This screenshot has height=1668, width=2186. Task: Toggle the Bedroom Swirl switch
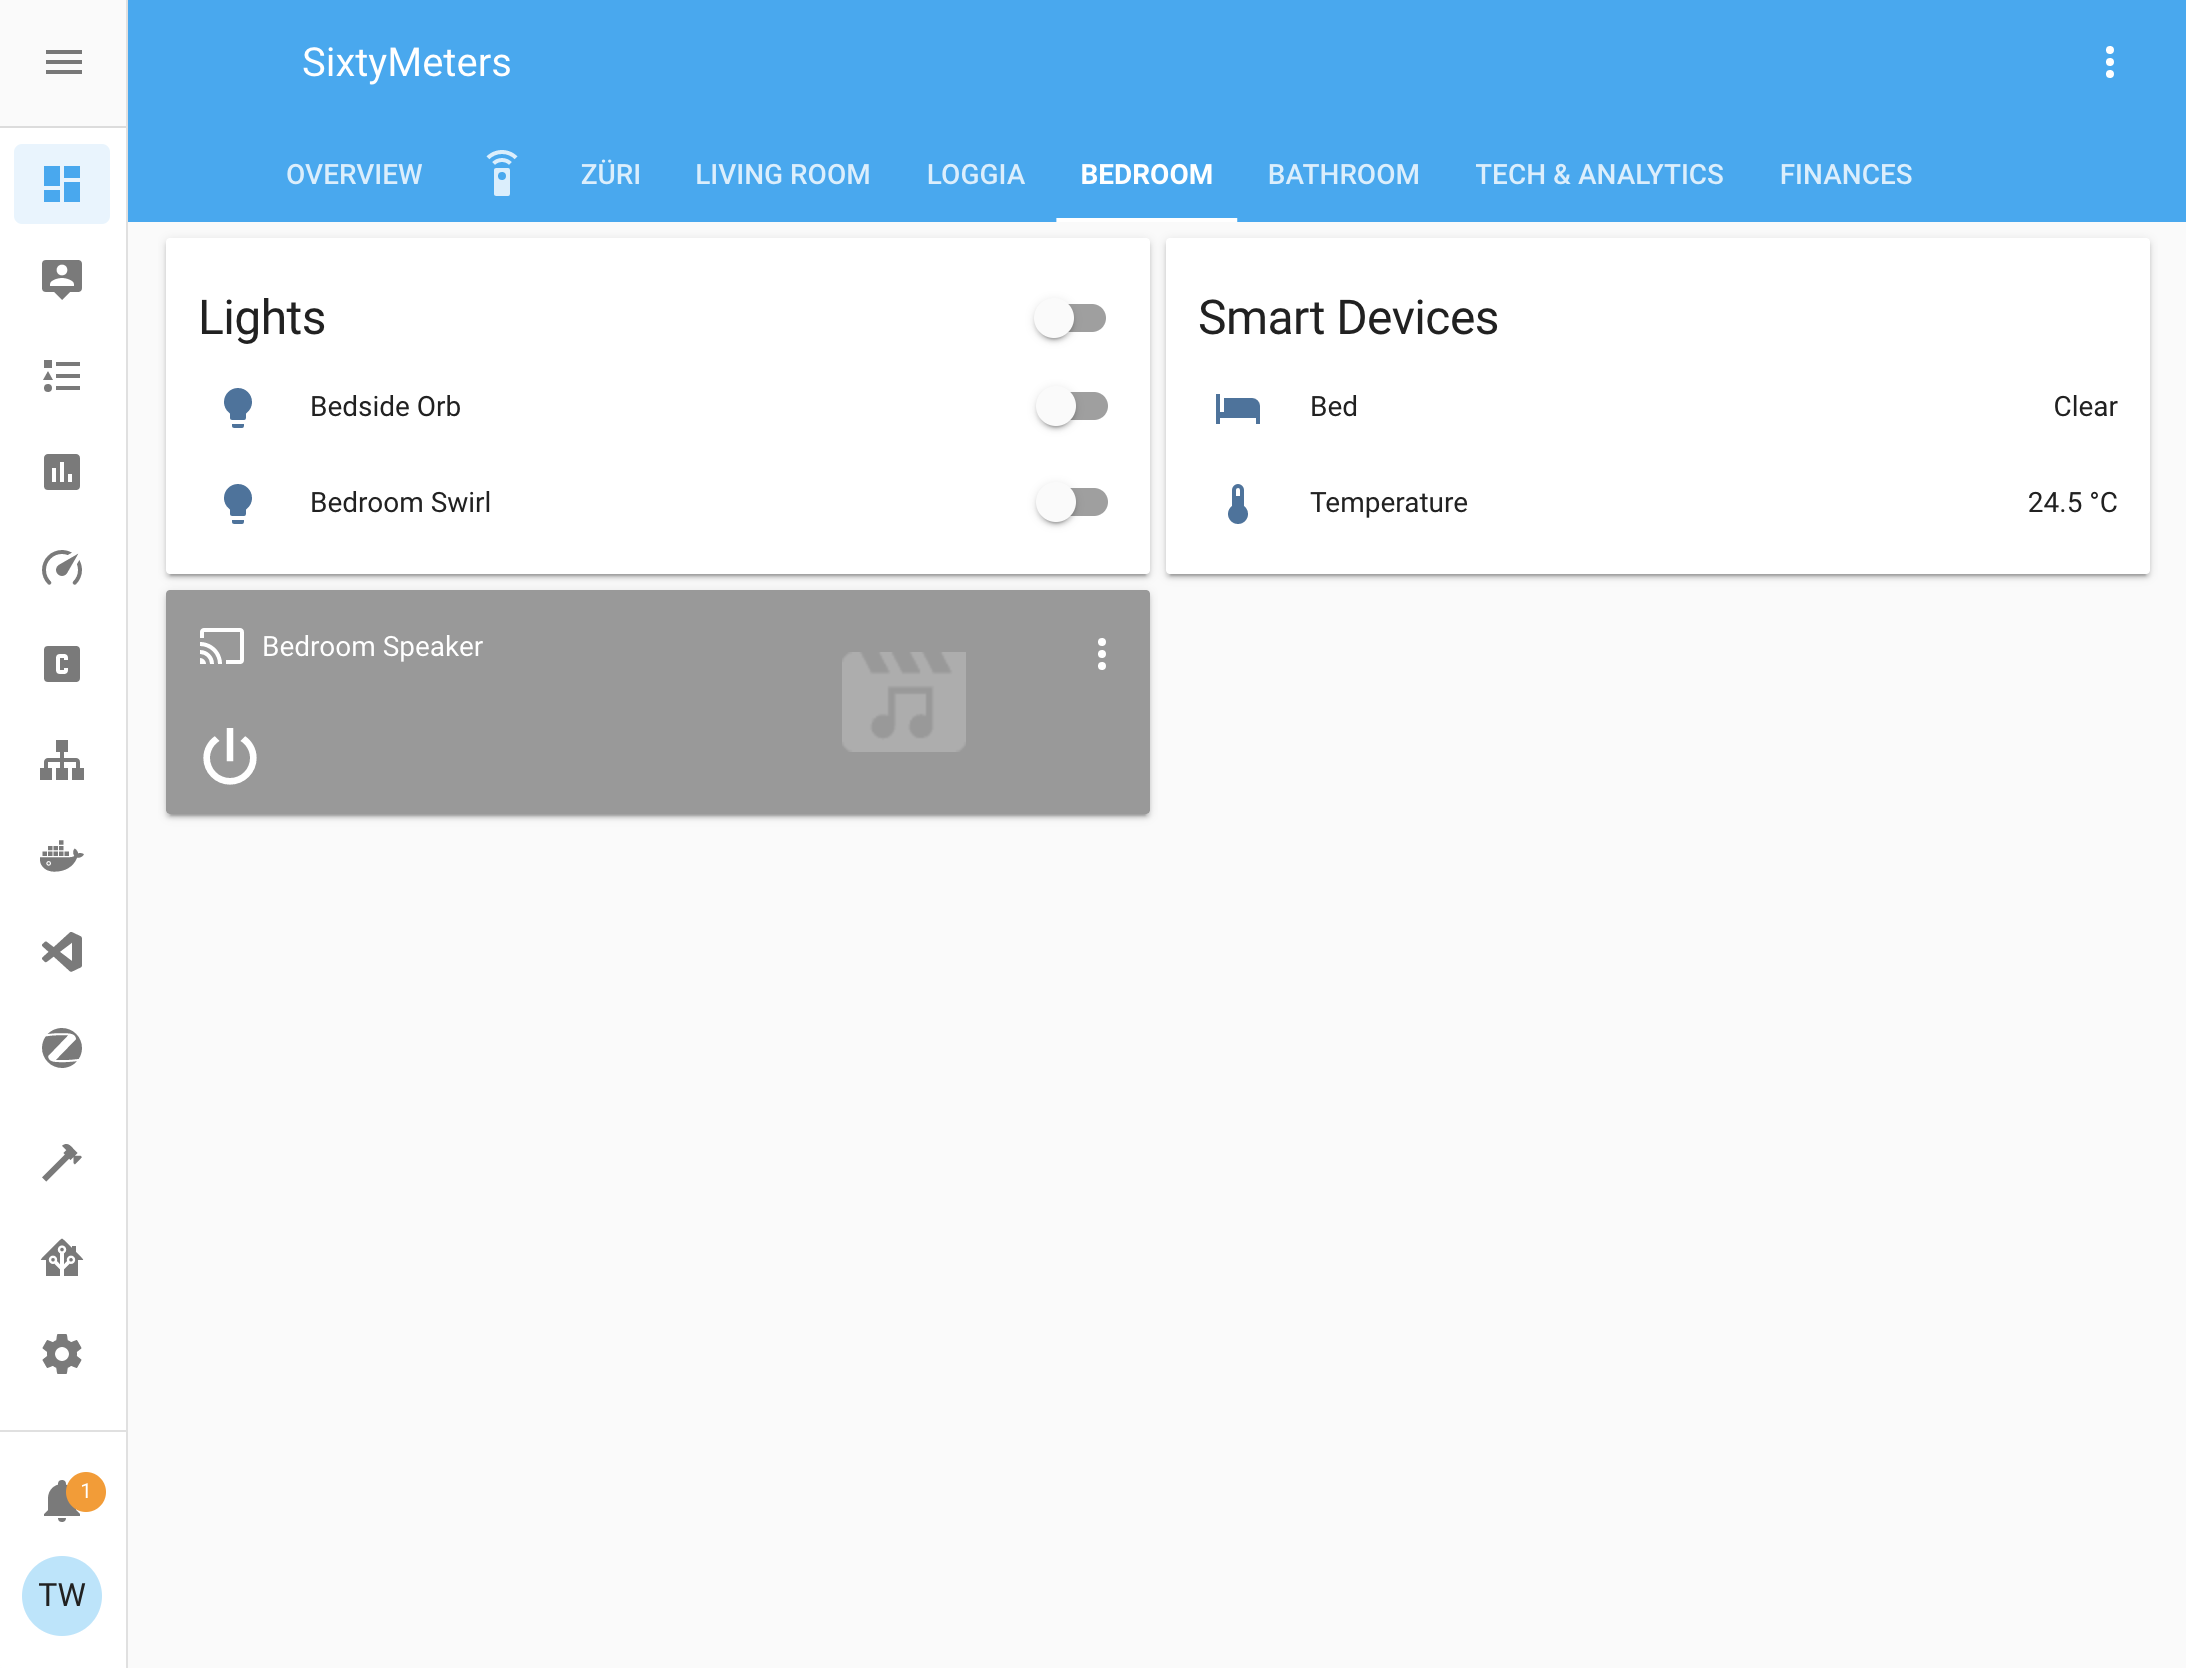[1073, 502]
